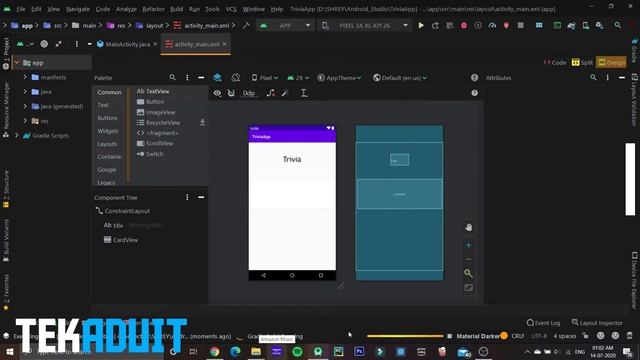Minimize the Palette panel
Image resolution: width=640 pixels, height=360 pixels.
[201, 77]
